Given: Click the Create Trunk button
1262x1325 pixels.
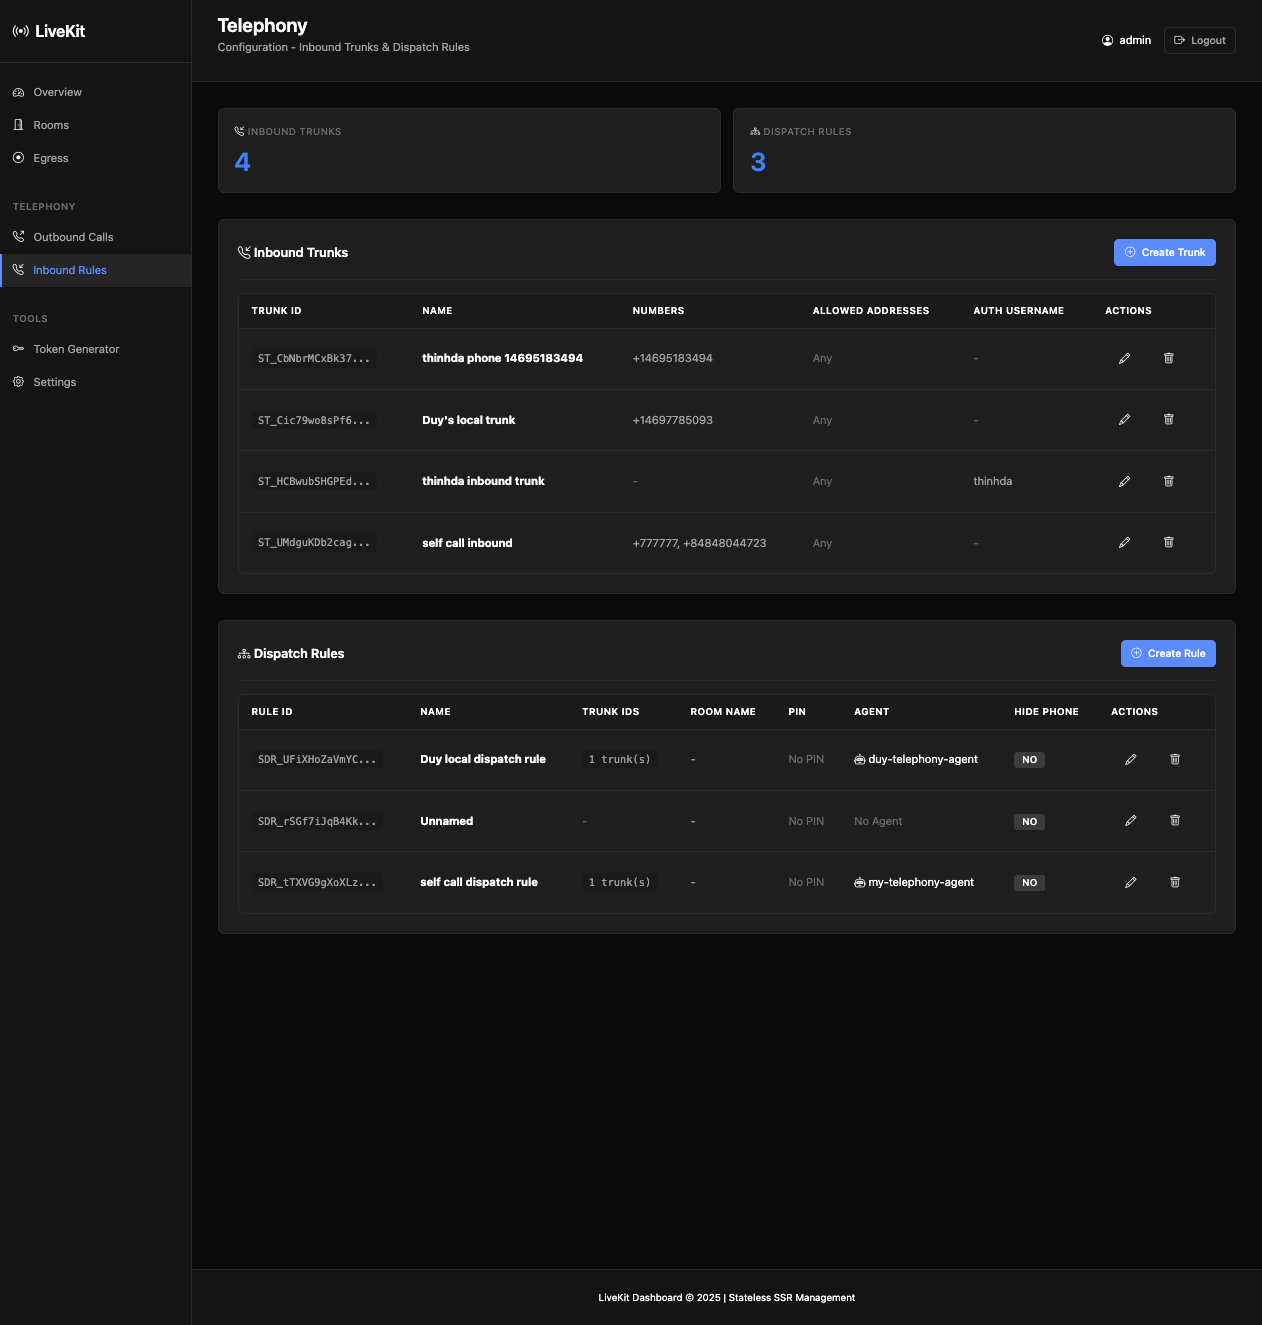Looking at the screenshot, I should 1164,252.
